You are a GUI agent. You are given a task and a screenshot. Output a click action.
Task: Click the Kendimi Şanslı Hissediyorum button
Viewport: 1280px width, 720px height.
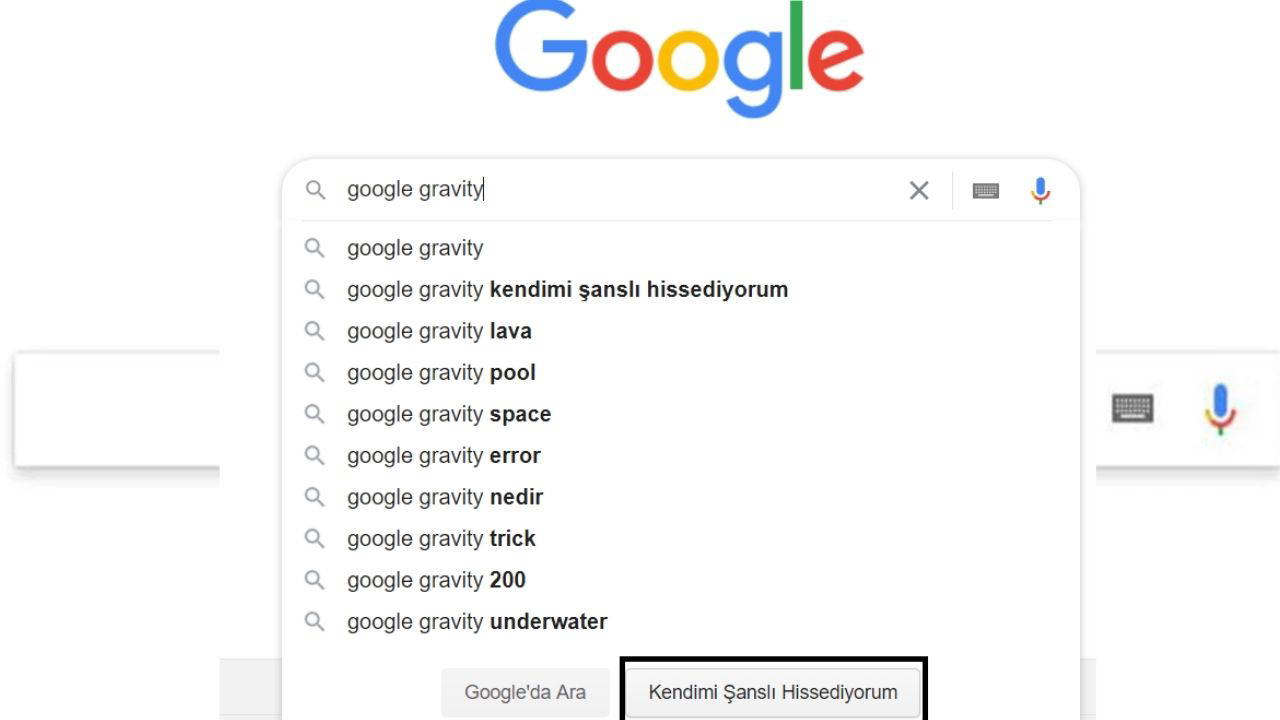773,692
